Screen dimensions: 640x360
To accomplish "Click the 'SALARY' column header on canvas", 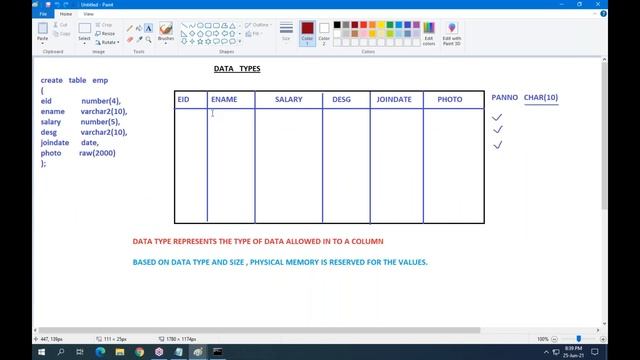I will 289,99.
